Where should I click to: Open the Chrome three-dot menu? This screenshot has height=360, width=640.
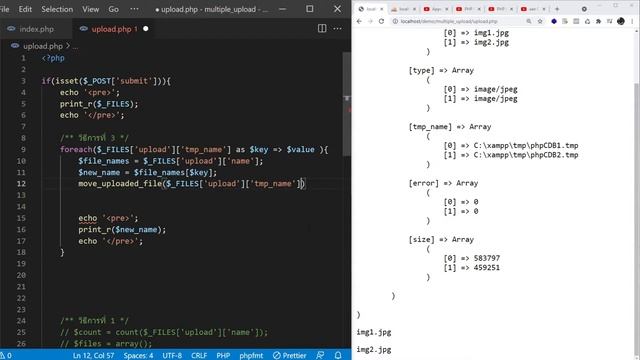coord(632,21)
